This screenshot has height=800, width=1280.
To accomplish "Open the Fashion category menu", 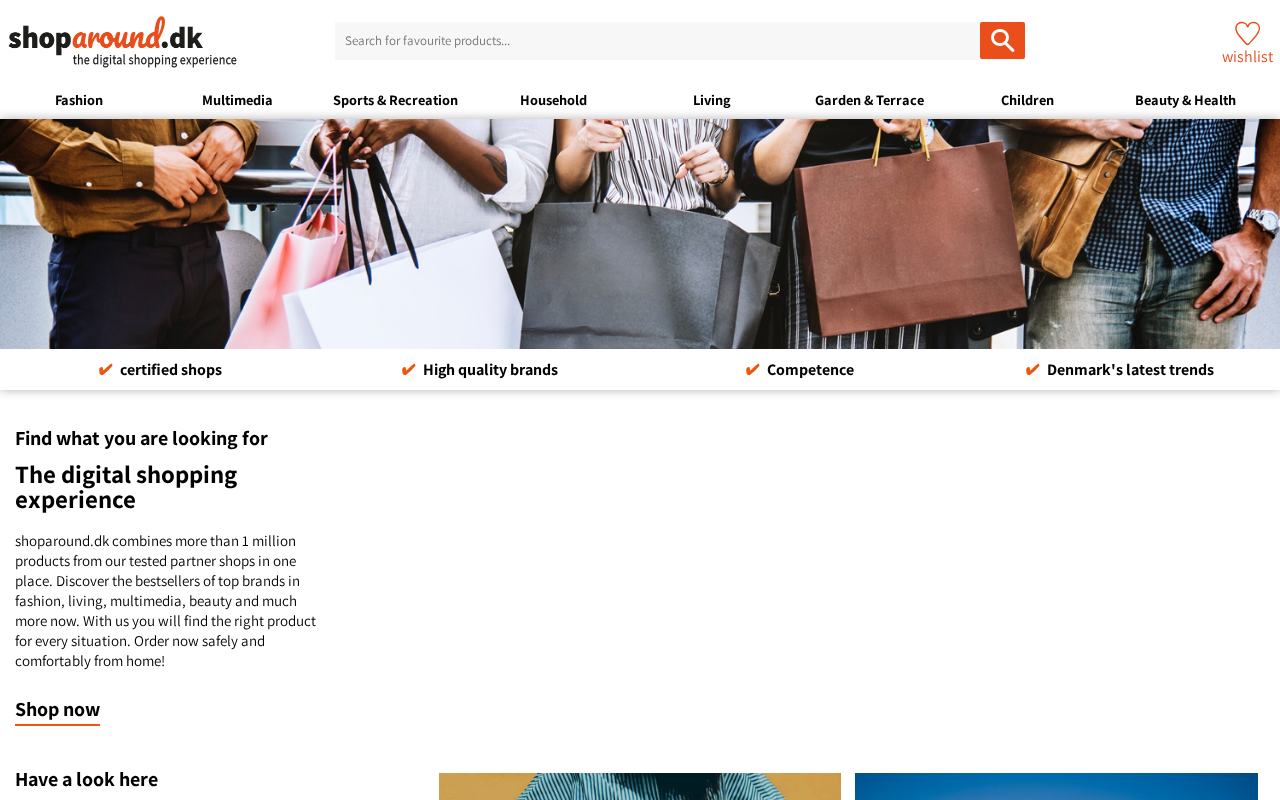I will [x=79, y=100].
